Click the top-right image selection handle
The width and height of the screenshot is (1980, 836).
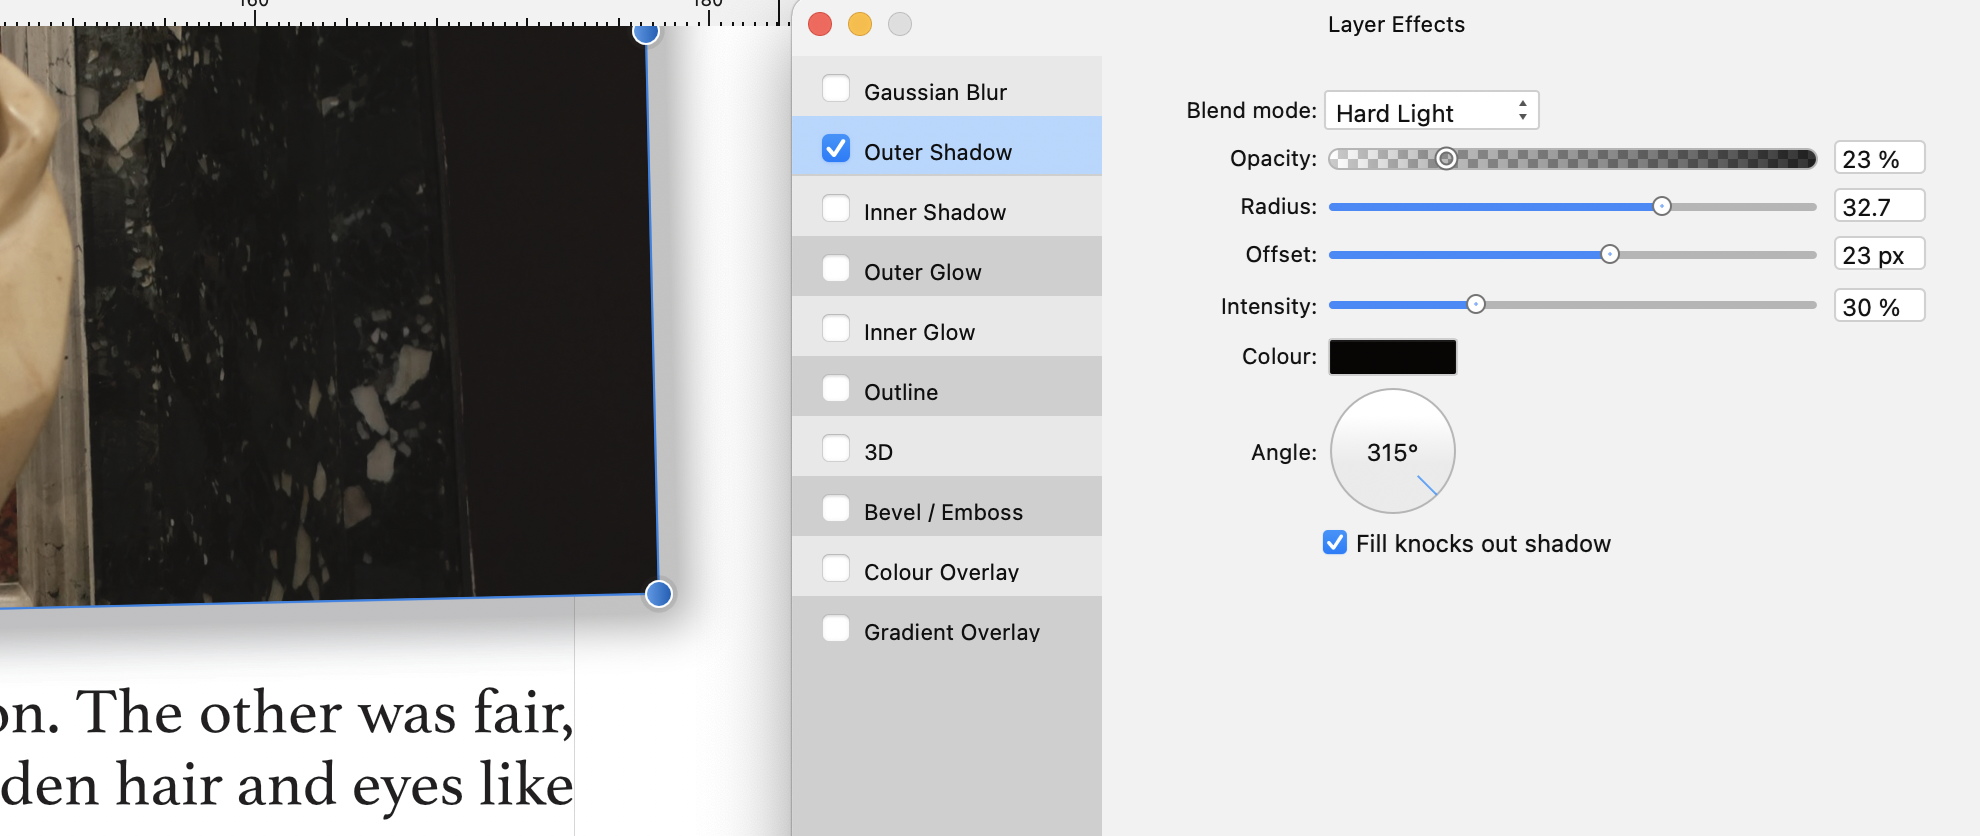tap(646, 32)
